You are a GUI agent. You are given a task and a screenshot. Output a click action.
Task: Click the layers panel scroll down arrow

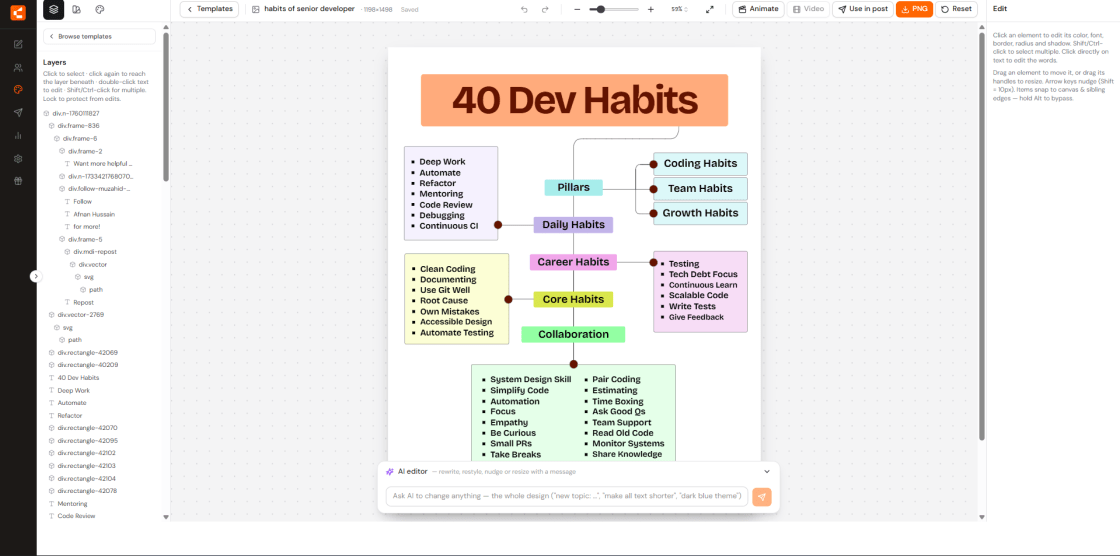(x=166, y=517)
